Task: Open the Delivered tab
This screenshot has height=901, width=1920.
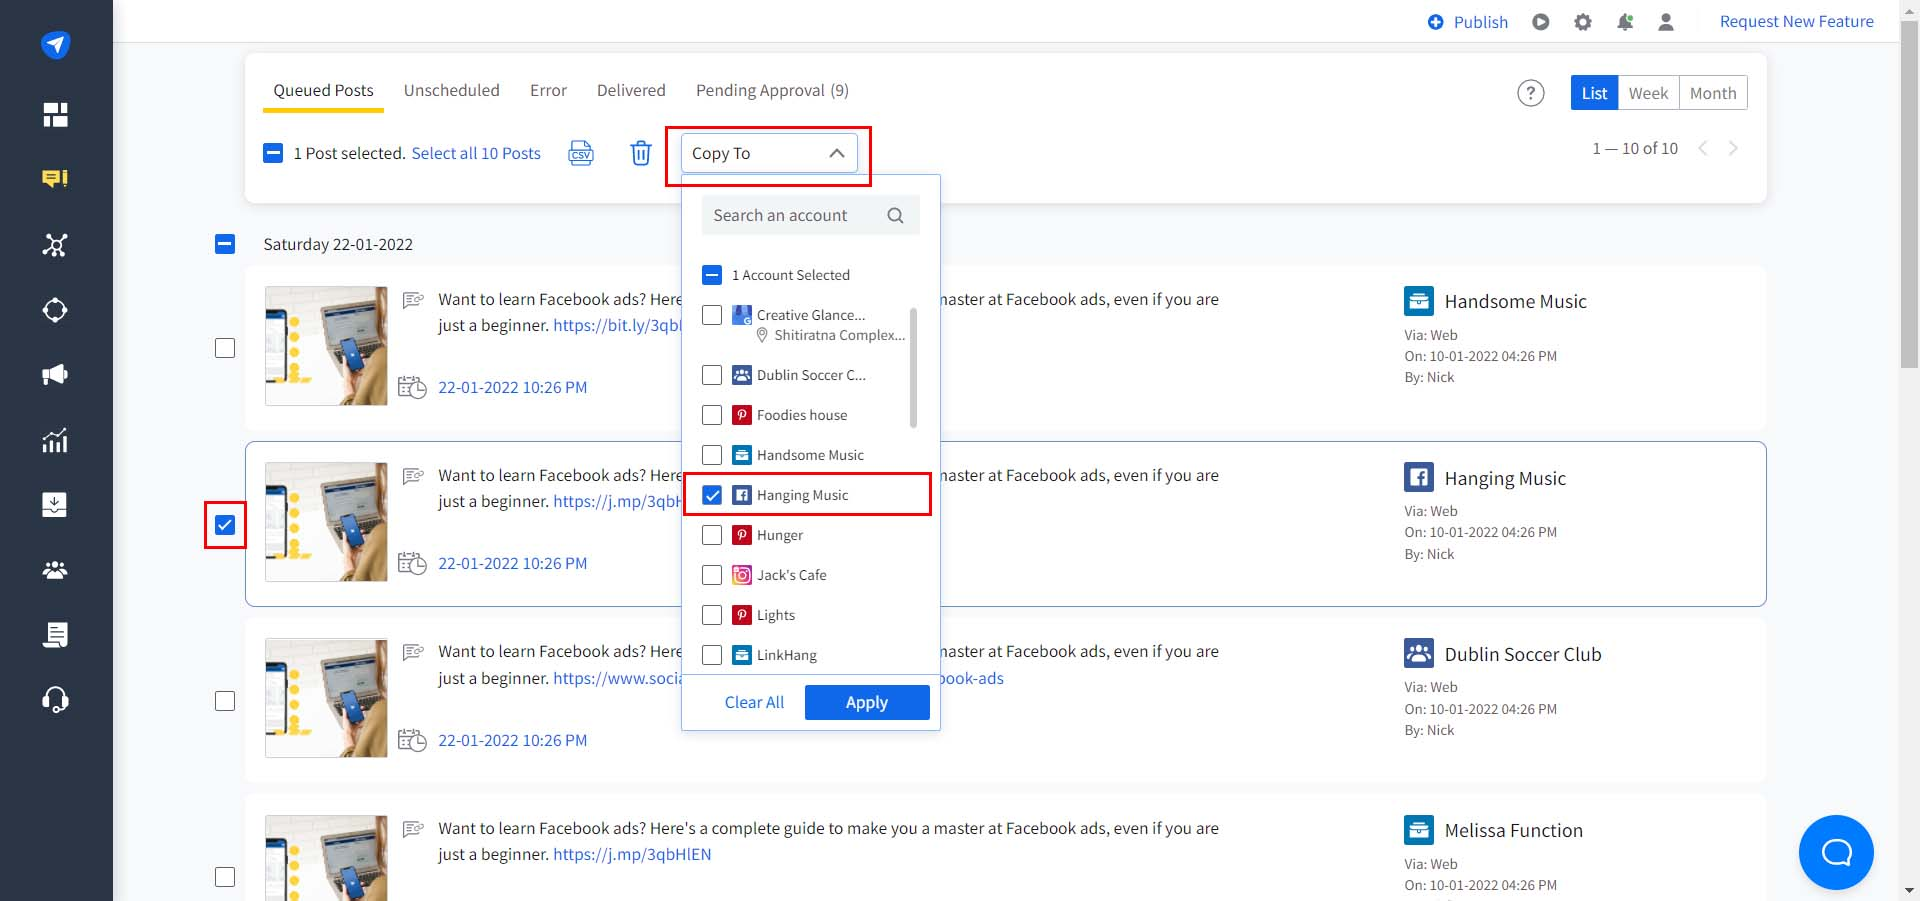Action: point(631,90)
